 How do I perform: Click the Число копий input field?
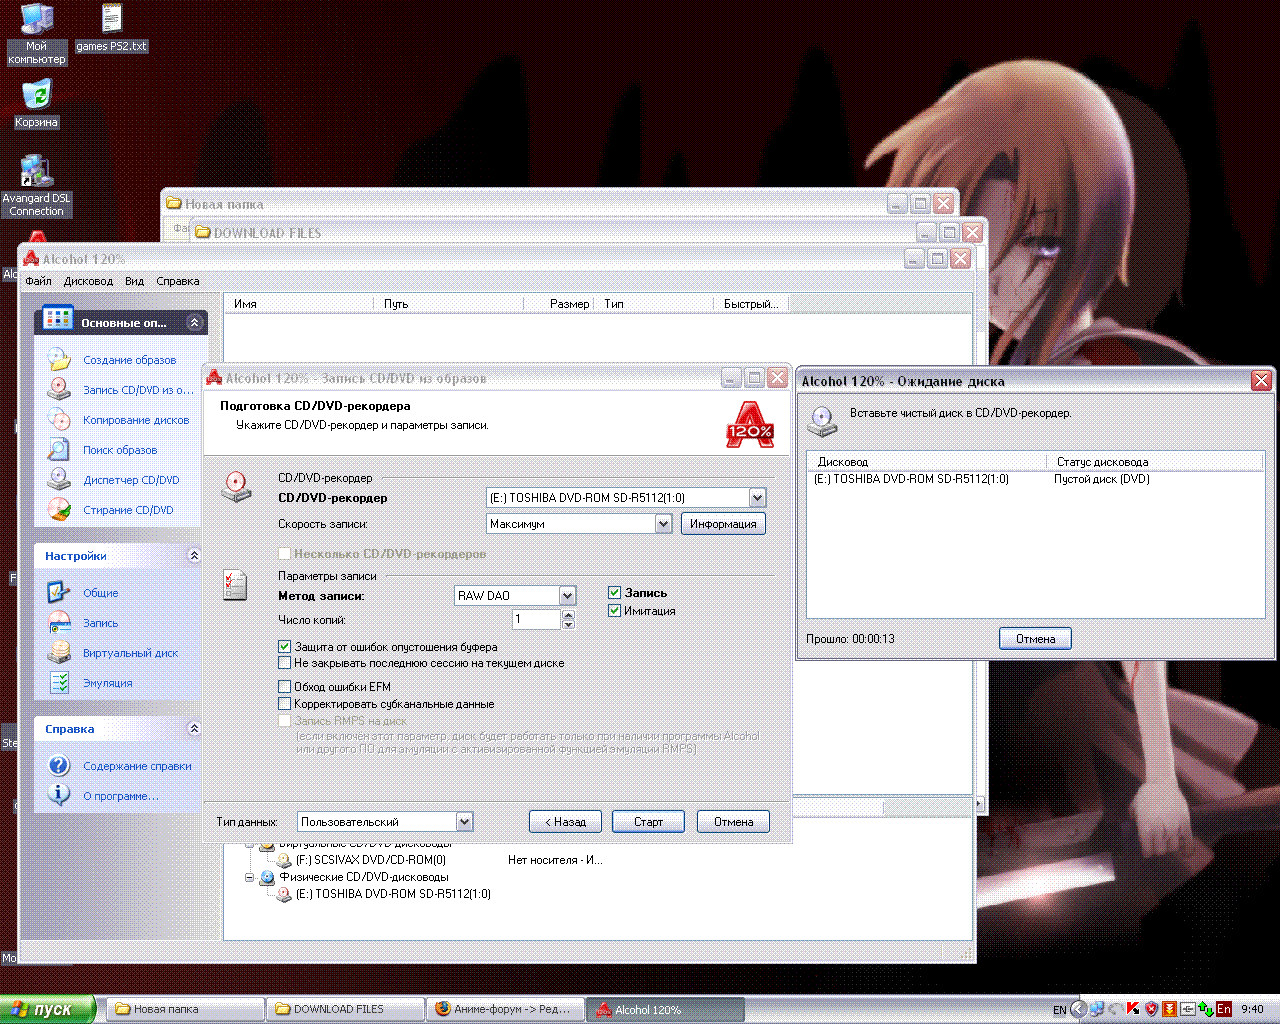point(535,620)
